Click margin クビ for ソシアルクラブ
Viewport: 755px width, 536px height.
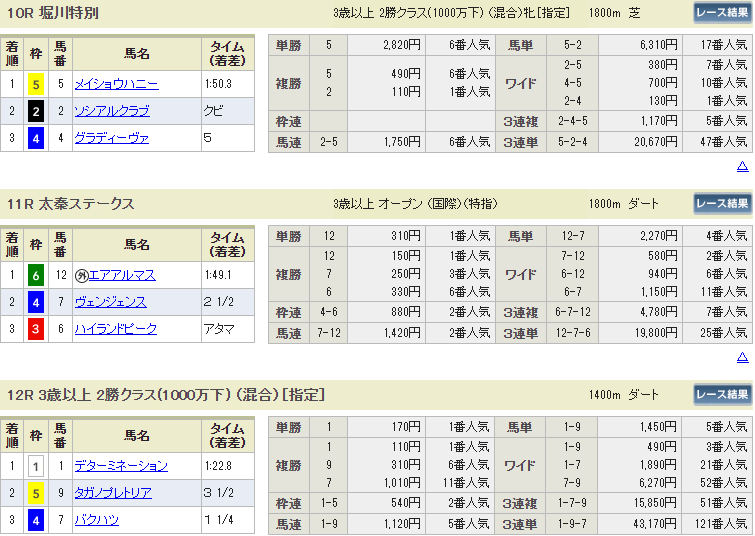(213, 111)
